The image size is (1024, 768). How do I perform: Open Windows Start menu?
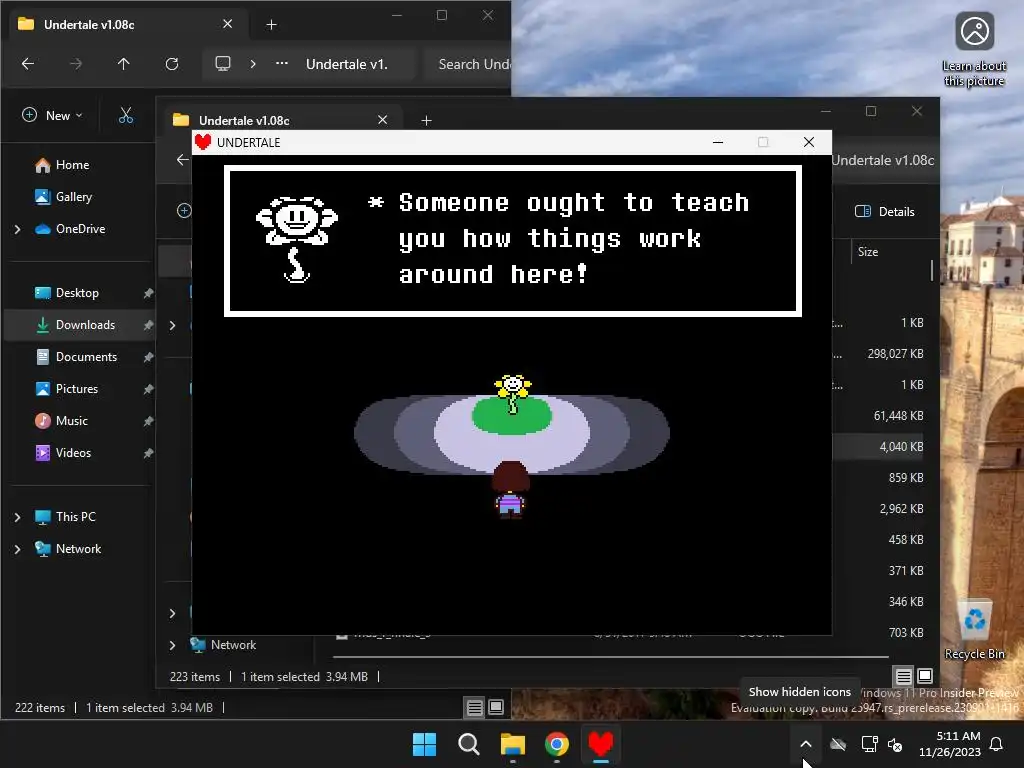point(424,744)
